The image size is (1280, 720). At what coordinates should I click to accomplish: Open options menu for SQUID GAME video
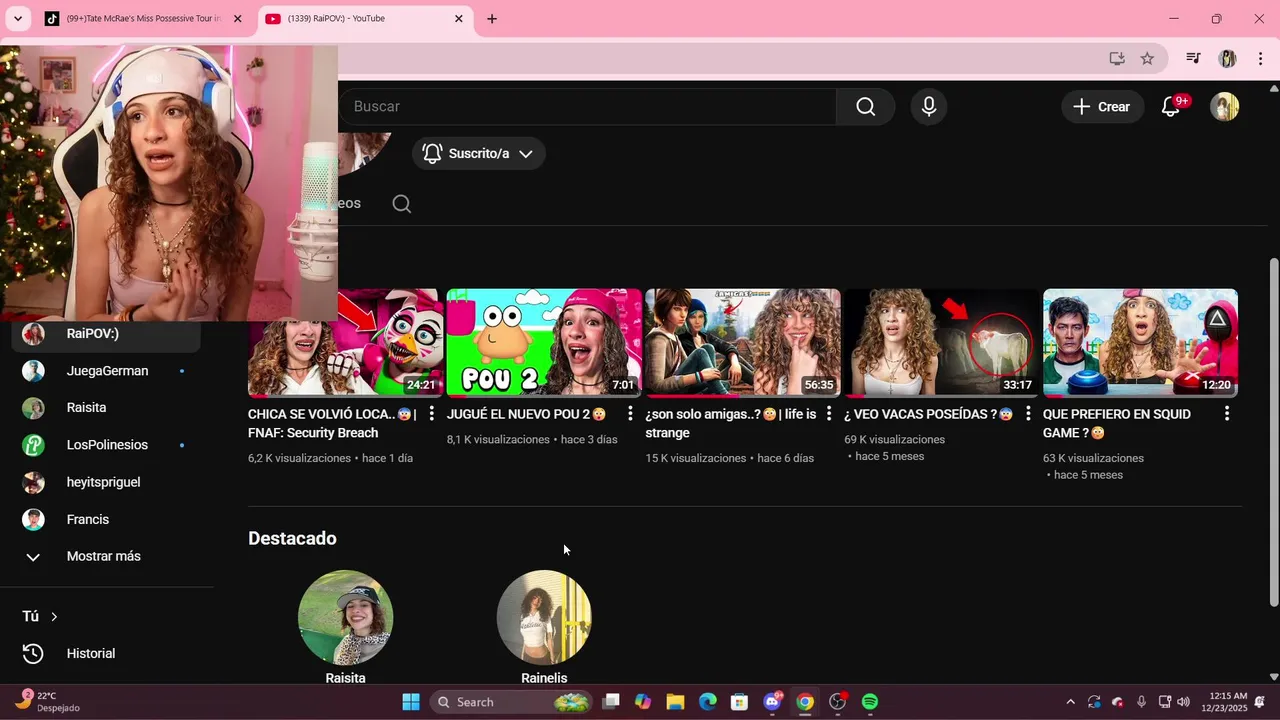(x=1227, y=414)
